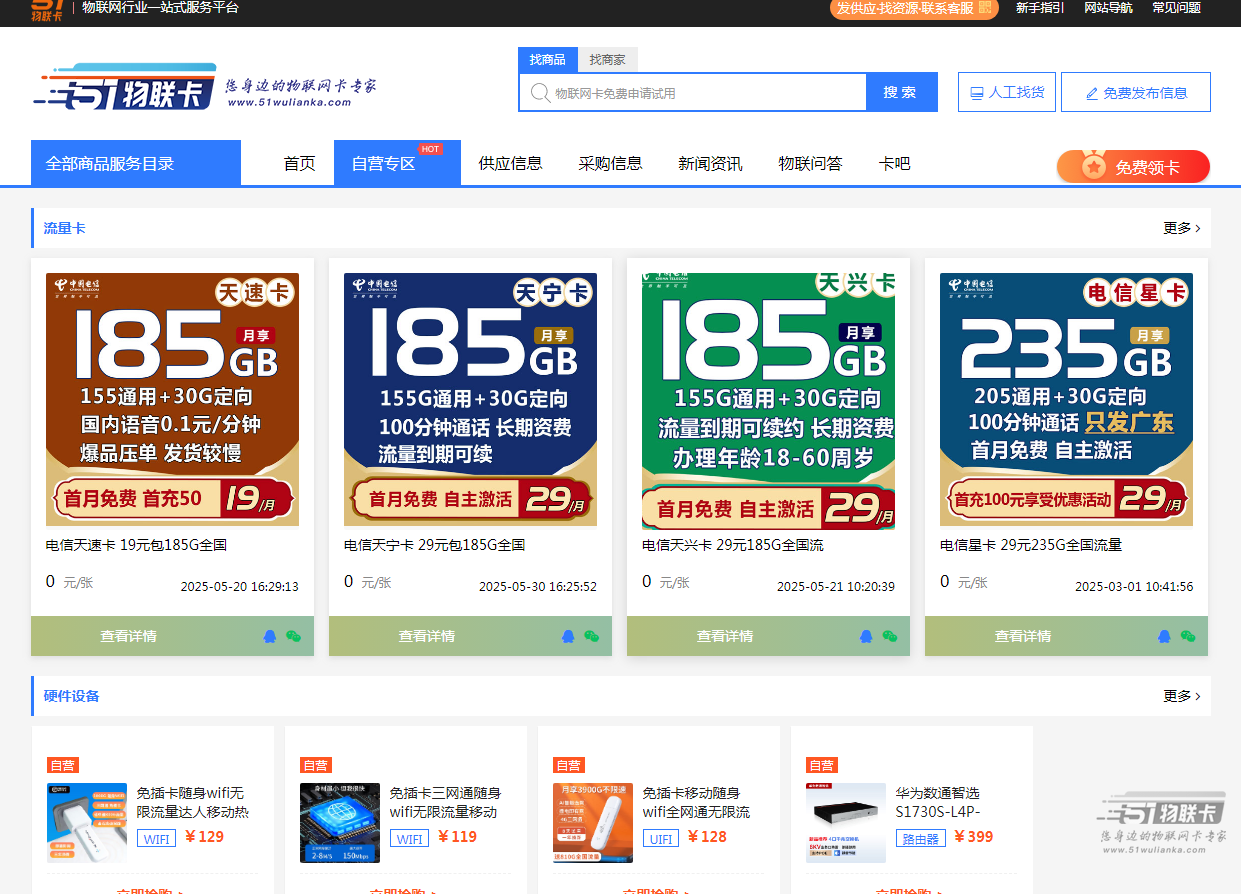1241x894 pixels.
Task: Expand 更多 in the 流量卡 section
Action: pyautogui.click(x=1181, y=228)
